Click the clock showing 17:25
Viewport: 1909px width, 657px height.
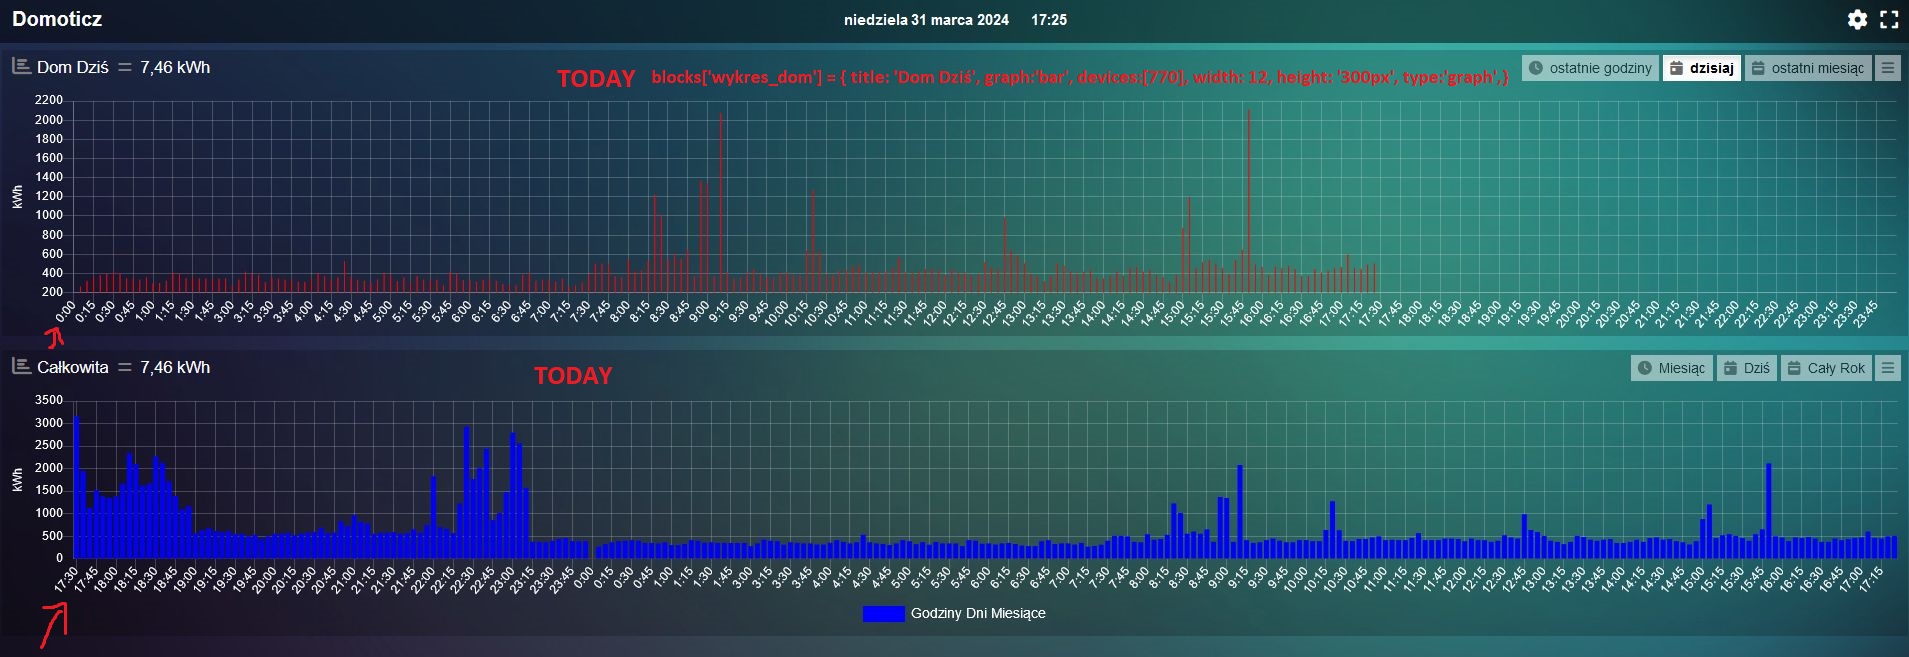coord(1049,20)
